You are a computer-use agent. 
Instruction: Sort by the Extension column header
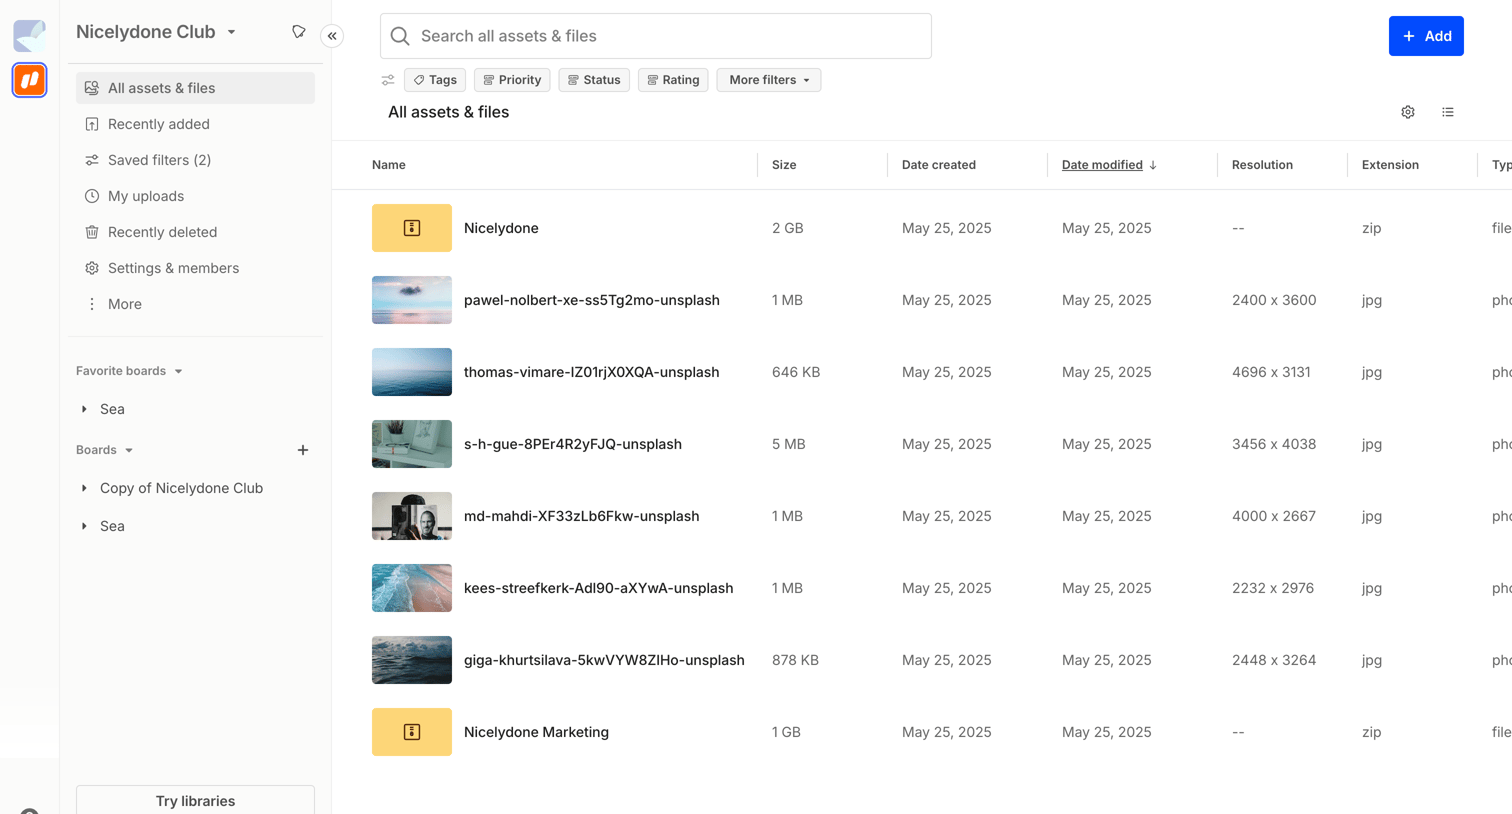(1390, 165)
